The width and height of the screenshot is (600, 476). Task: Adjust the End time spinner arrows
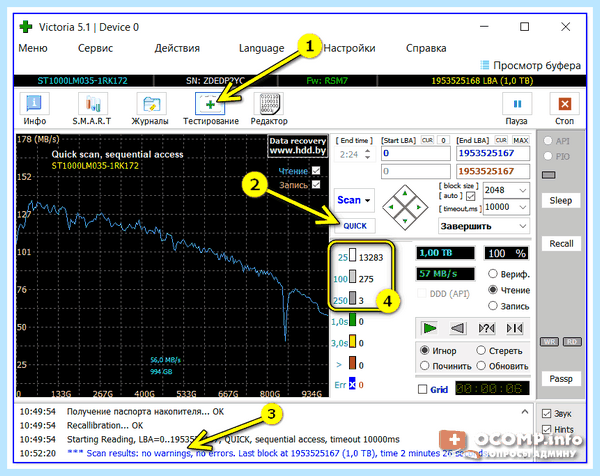pyautogui.click(x=367, y=154)
